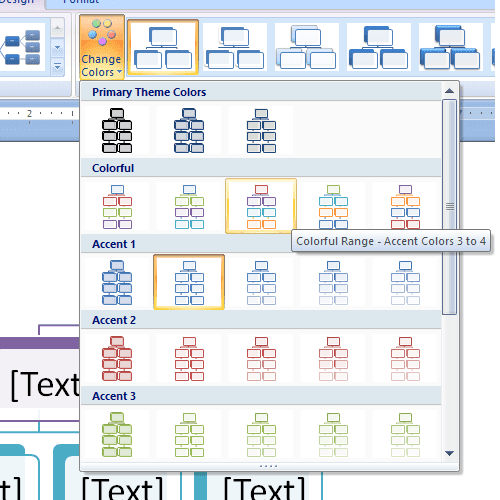Pick the last Colorful scheme with purple top box
The image size is (500, 500).
click(405, 206)
